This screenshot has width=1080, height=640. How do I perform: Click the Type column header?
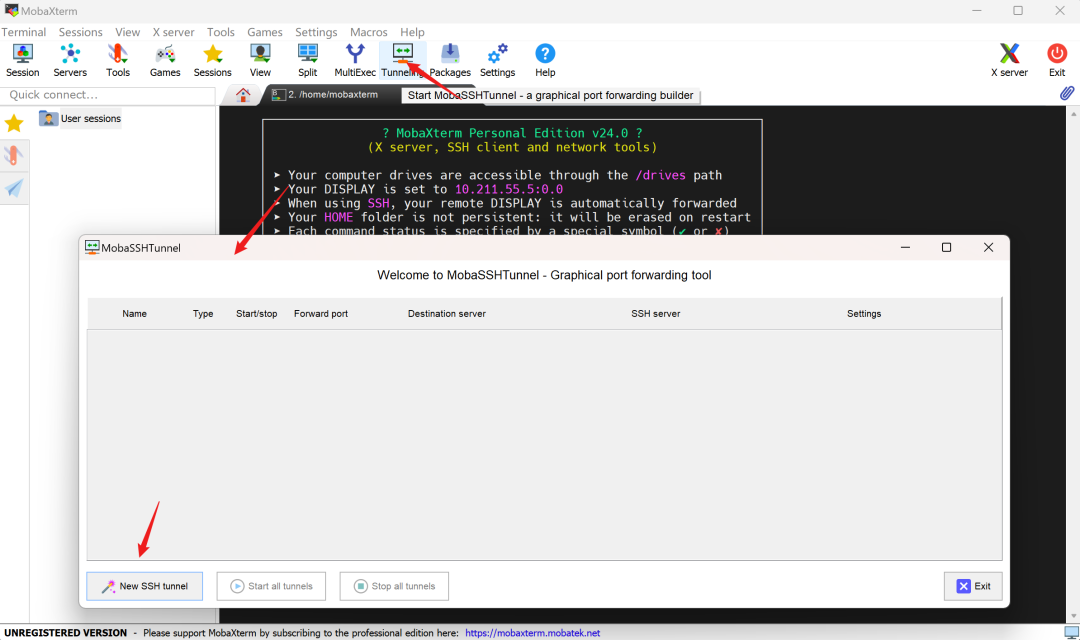[x=202, y=313]
